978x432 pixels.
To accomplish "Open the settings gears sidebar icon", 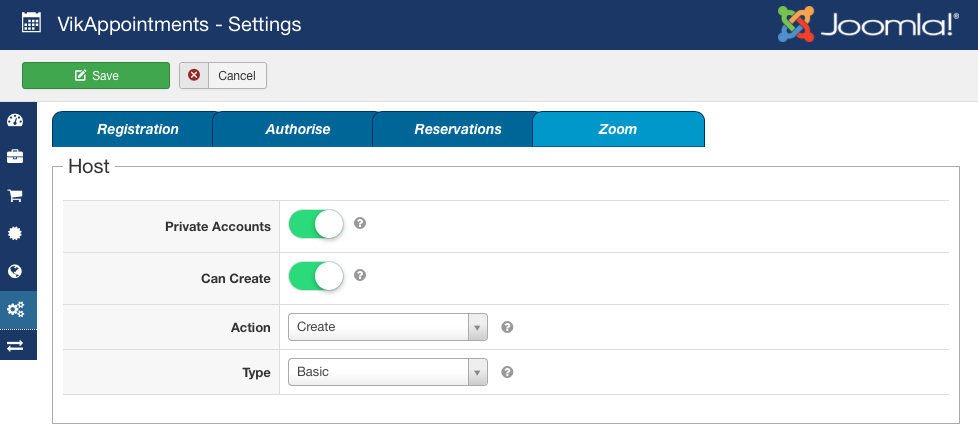I will [16, 309].
